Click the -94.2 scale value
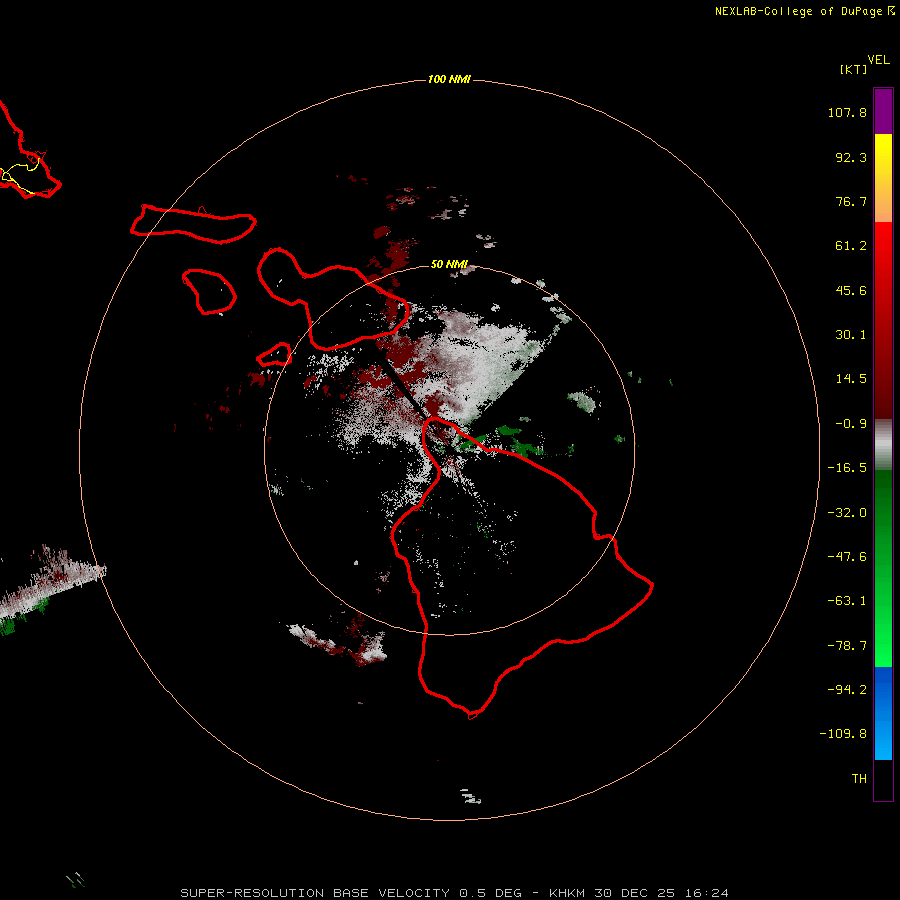 point(847,689)
